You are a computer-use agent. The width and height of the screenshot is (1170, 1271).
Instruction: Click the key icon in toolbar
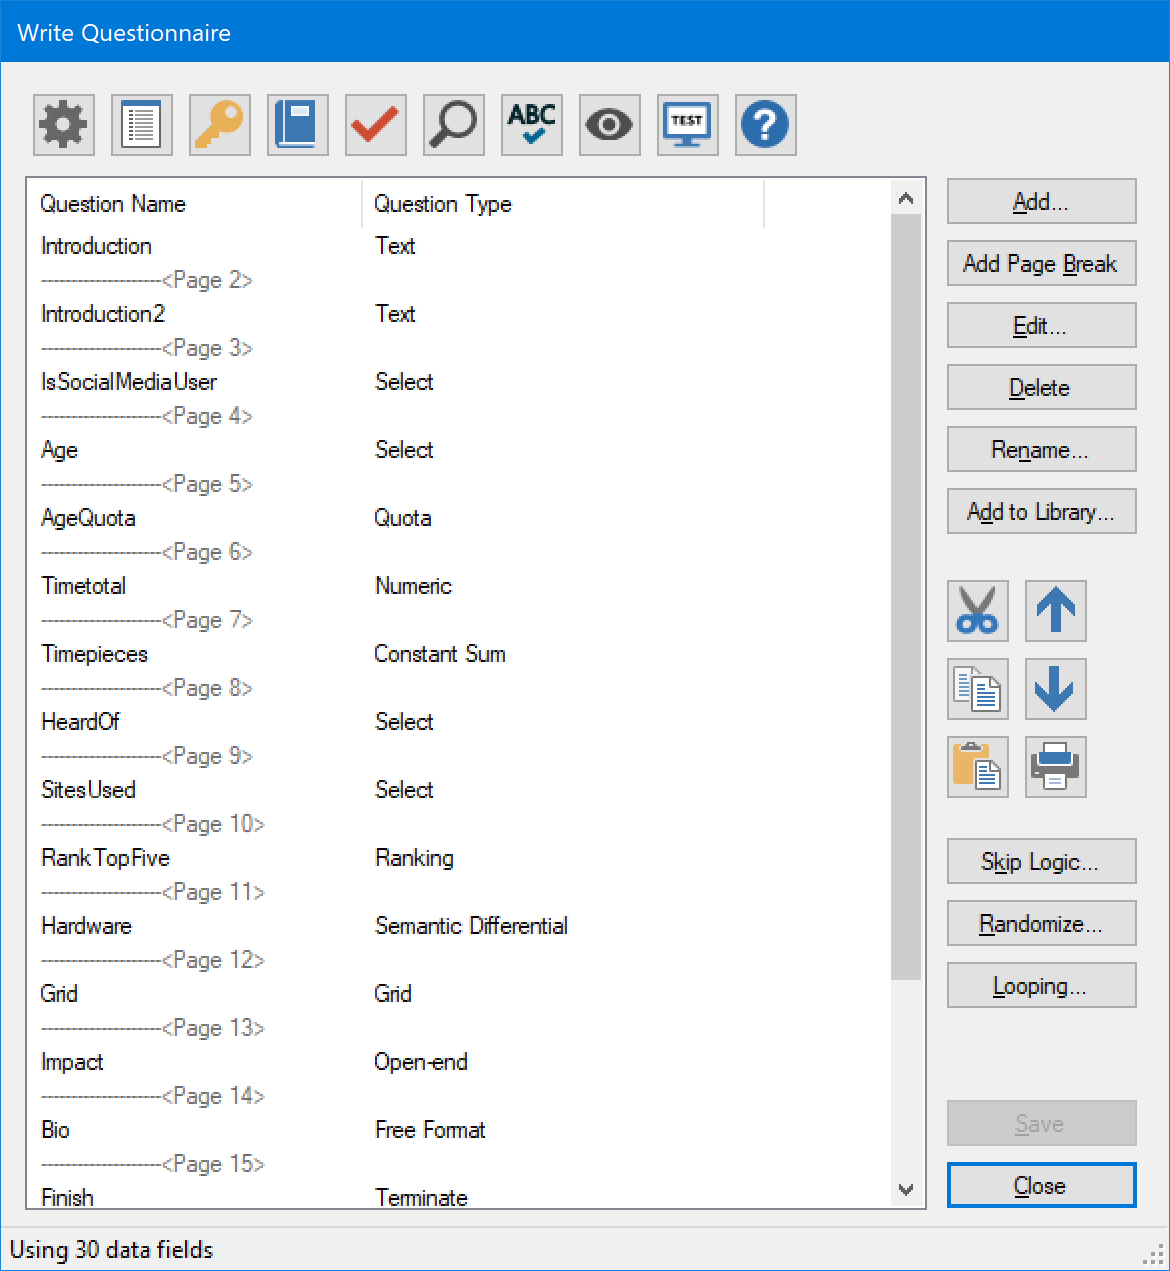[220, 125]
